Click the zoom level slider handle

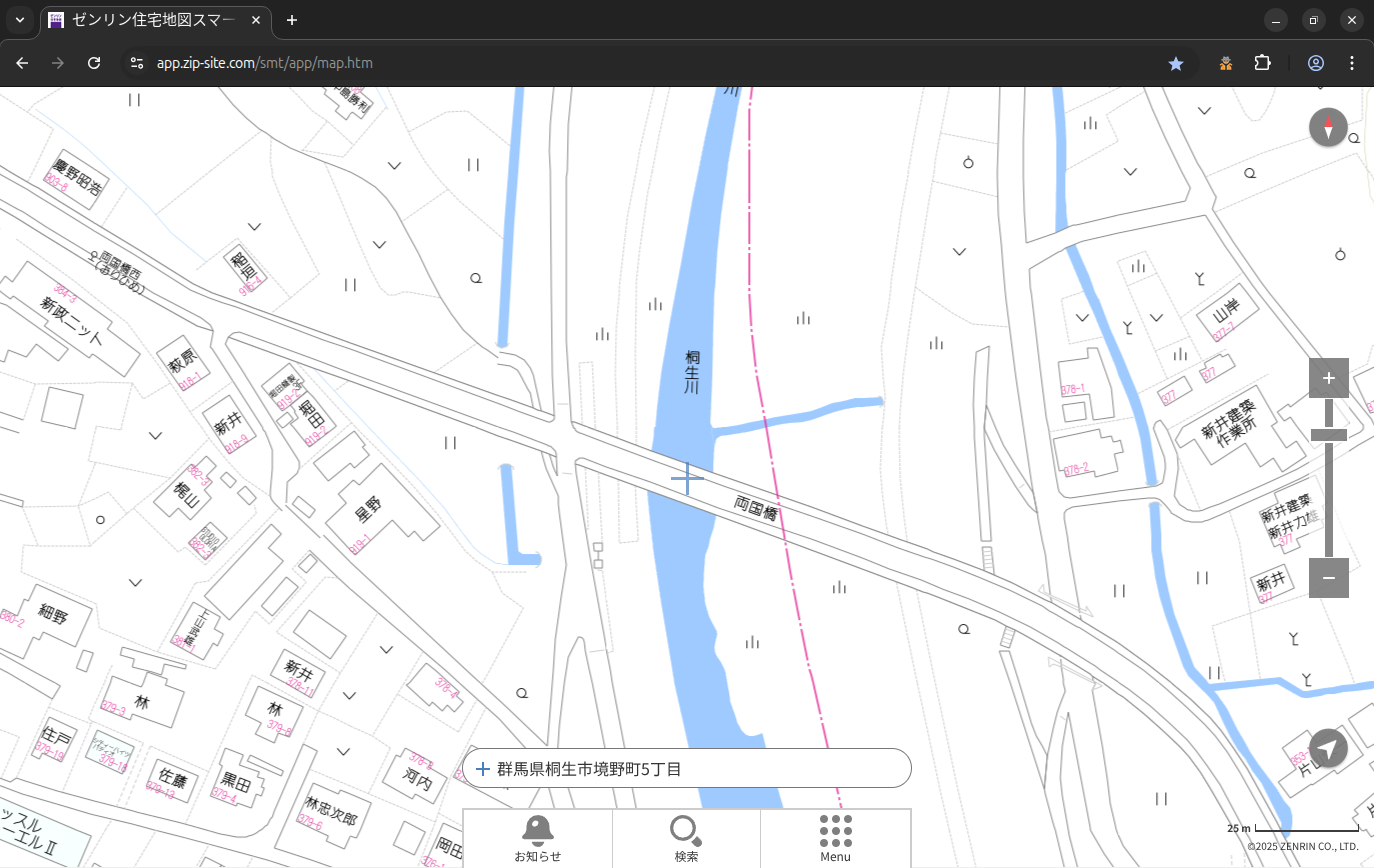pyautogui.click(x=1328, y=434)
